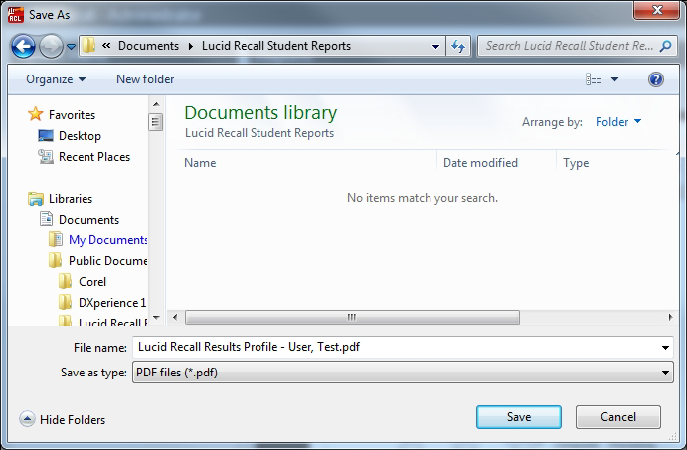Select the Corel folder
Image resolution: width=687 pixels, height=450 pixels.
(x=82, y=282)
